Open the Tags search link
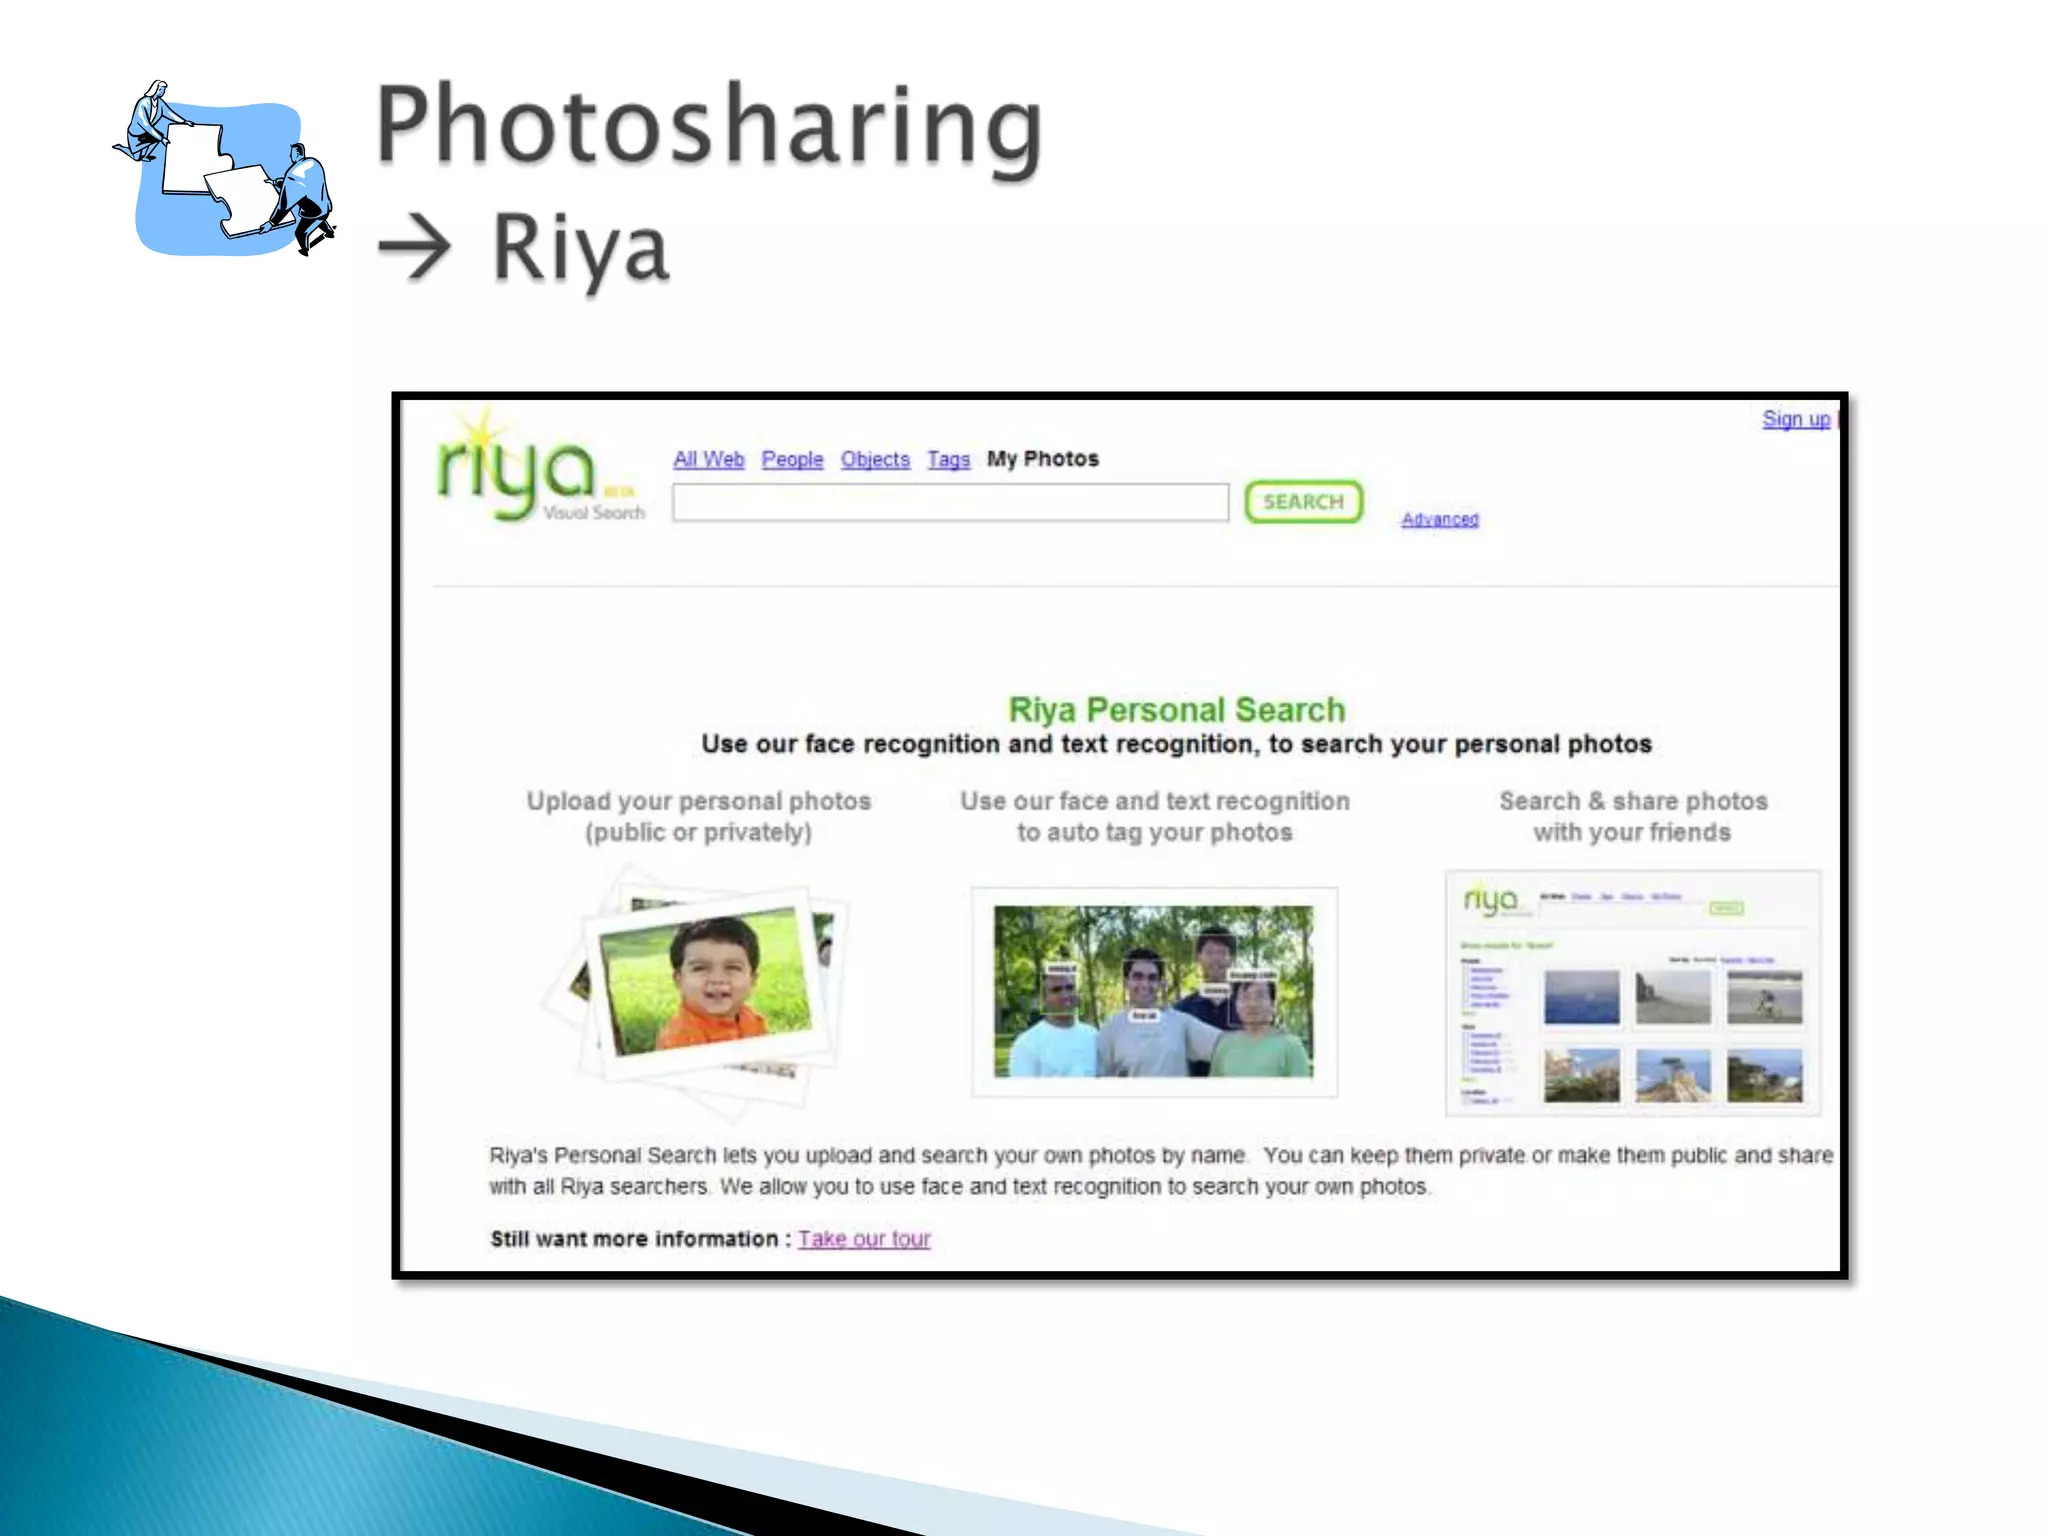The image size is (2048, 1536). click(x=948, y=459)
